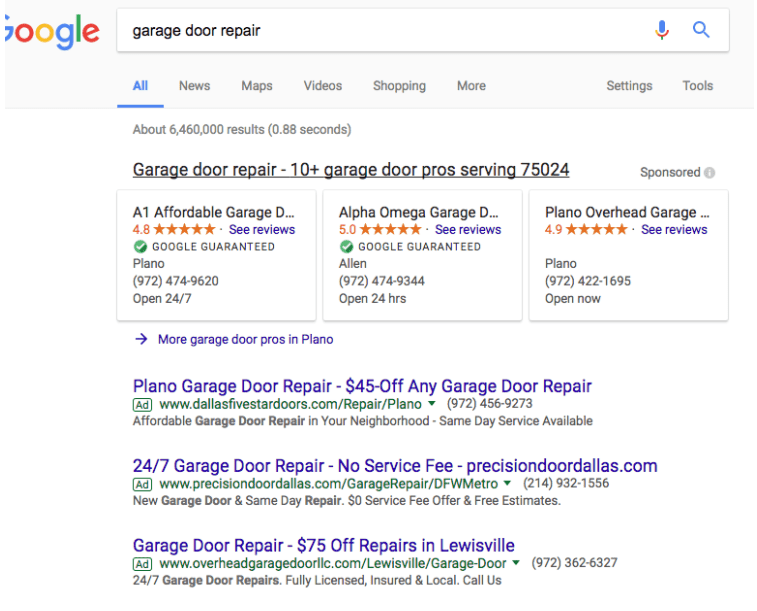Expand the dropdown arrow beside overheadgaragedoorllc.com URL
The image size is (757, 611).
[516, 563]
